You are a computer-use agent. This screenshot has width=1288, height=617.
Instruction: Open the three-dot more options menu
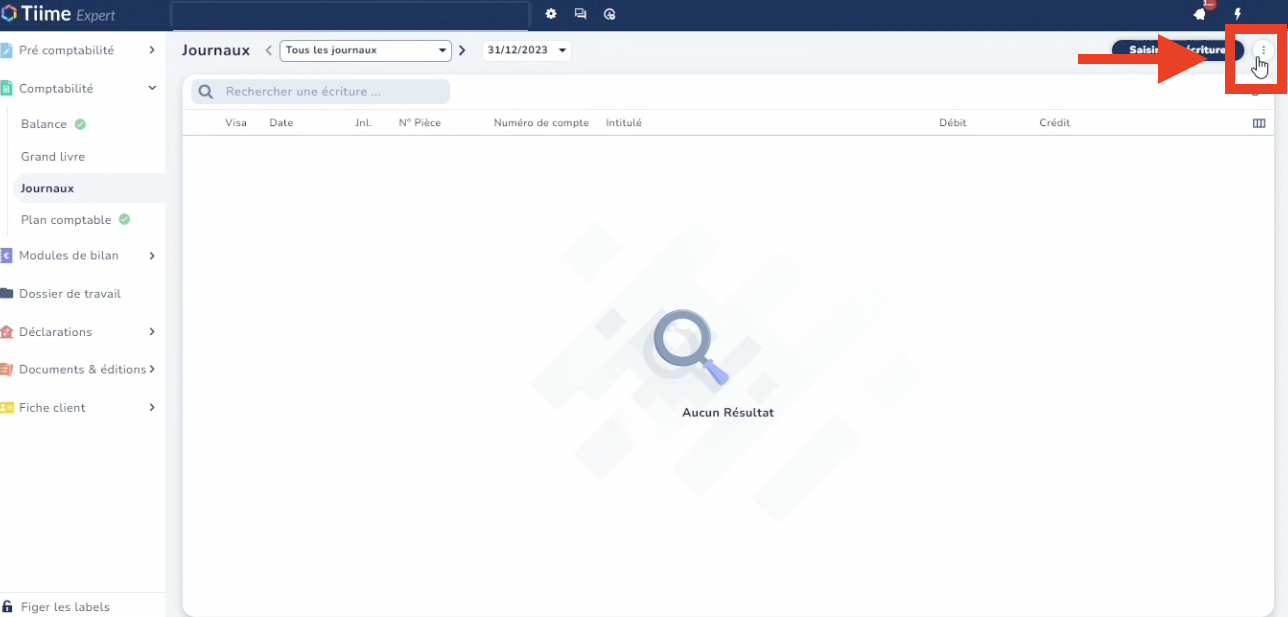click(x=1263, y=50)
